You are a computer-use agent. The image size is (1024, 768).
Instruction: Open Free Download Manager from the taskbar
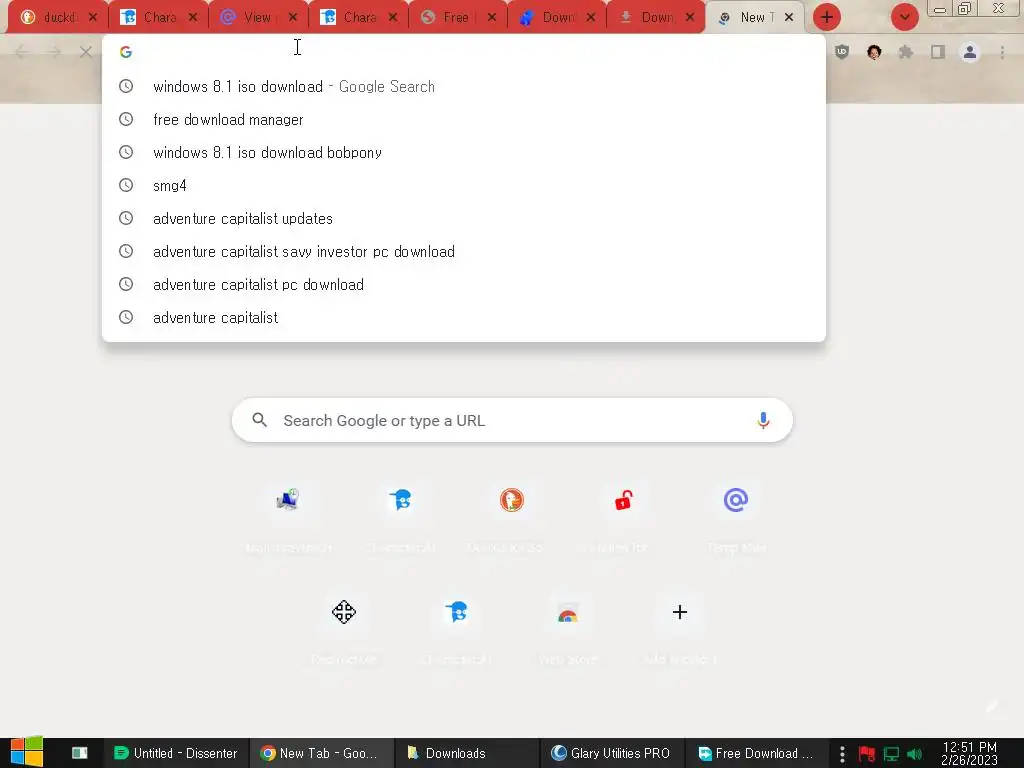[x=757, y=753]
